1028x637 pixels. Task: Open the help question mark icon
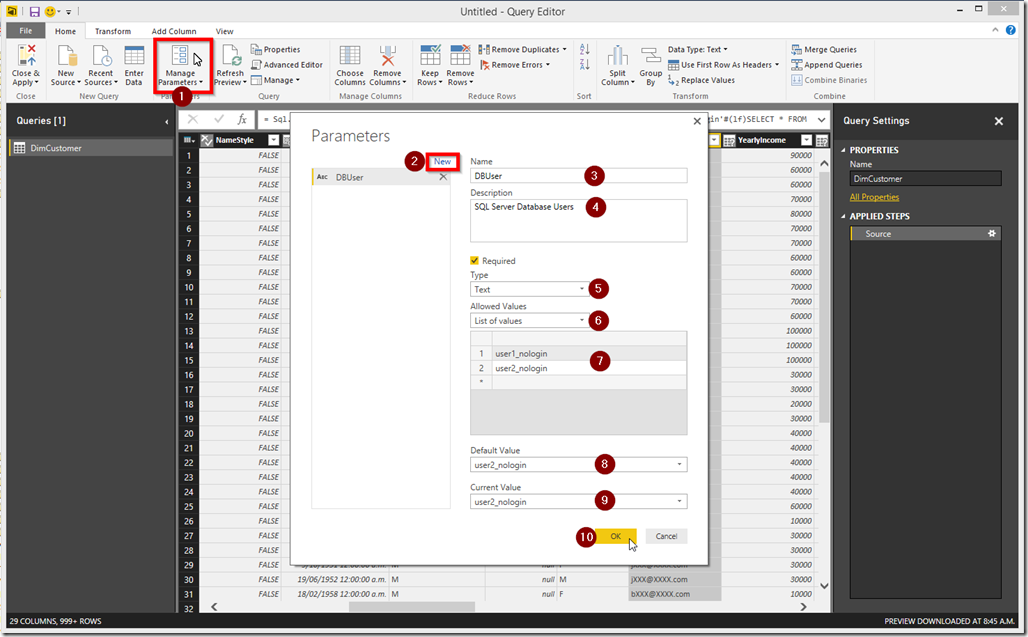(x=1011, y=30)
